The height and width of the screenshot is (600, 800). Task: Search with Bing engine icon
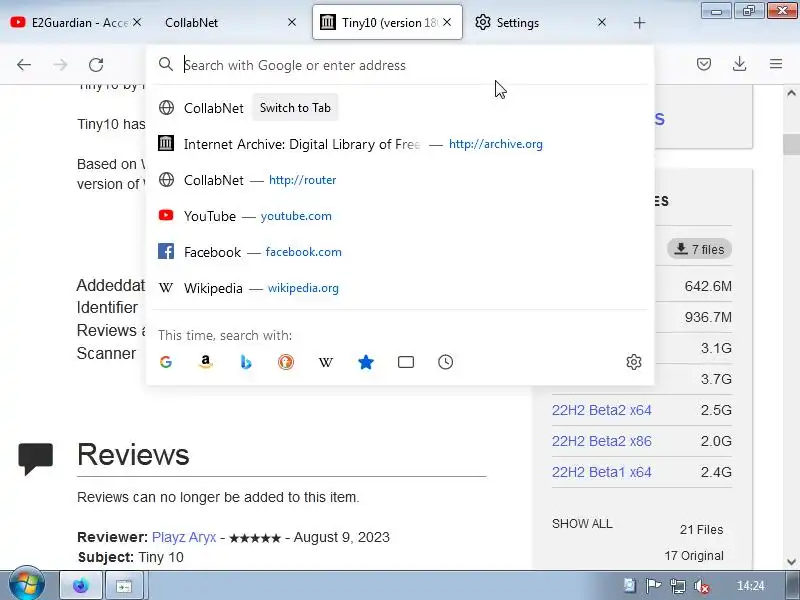[246, 362]
